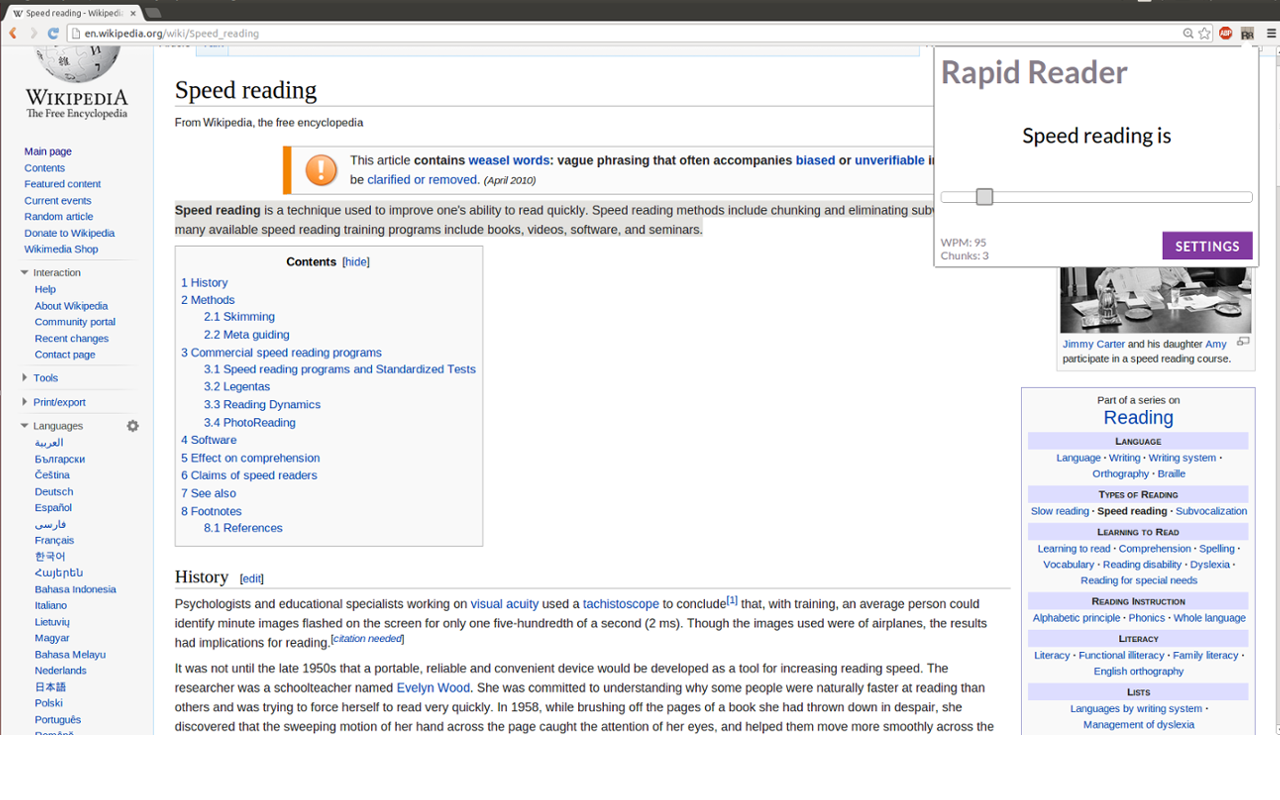
Task: Enlarge the Jimmy Carter image via magnify icon
Action: click(x=1243, y=342)
